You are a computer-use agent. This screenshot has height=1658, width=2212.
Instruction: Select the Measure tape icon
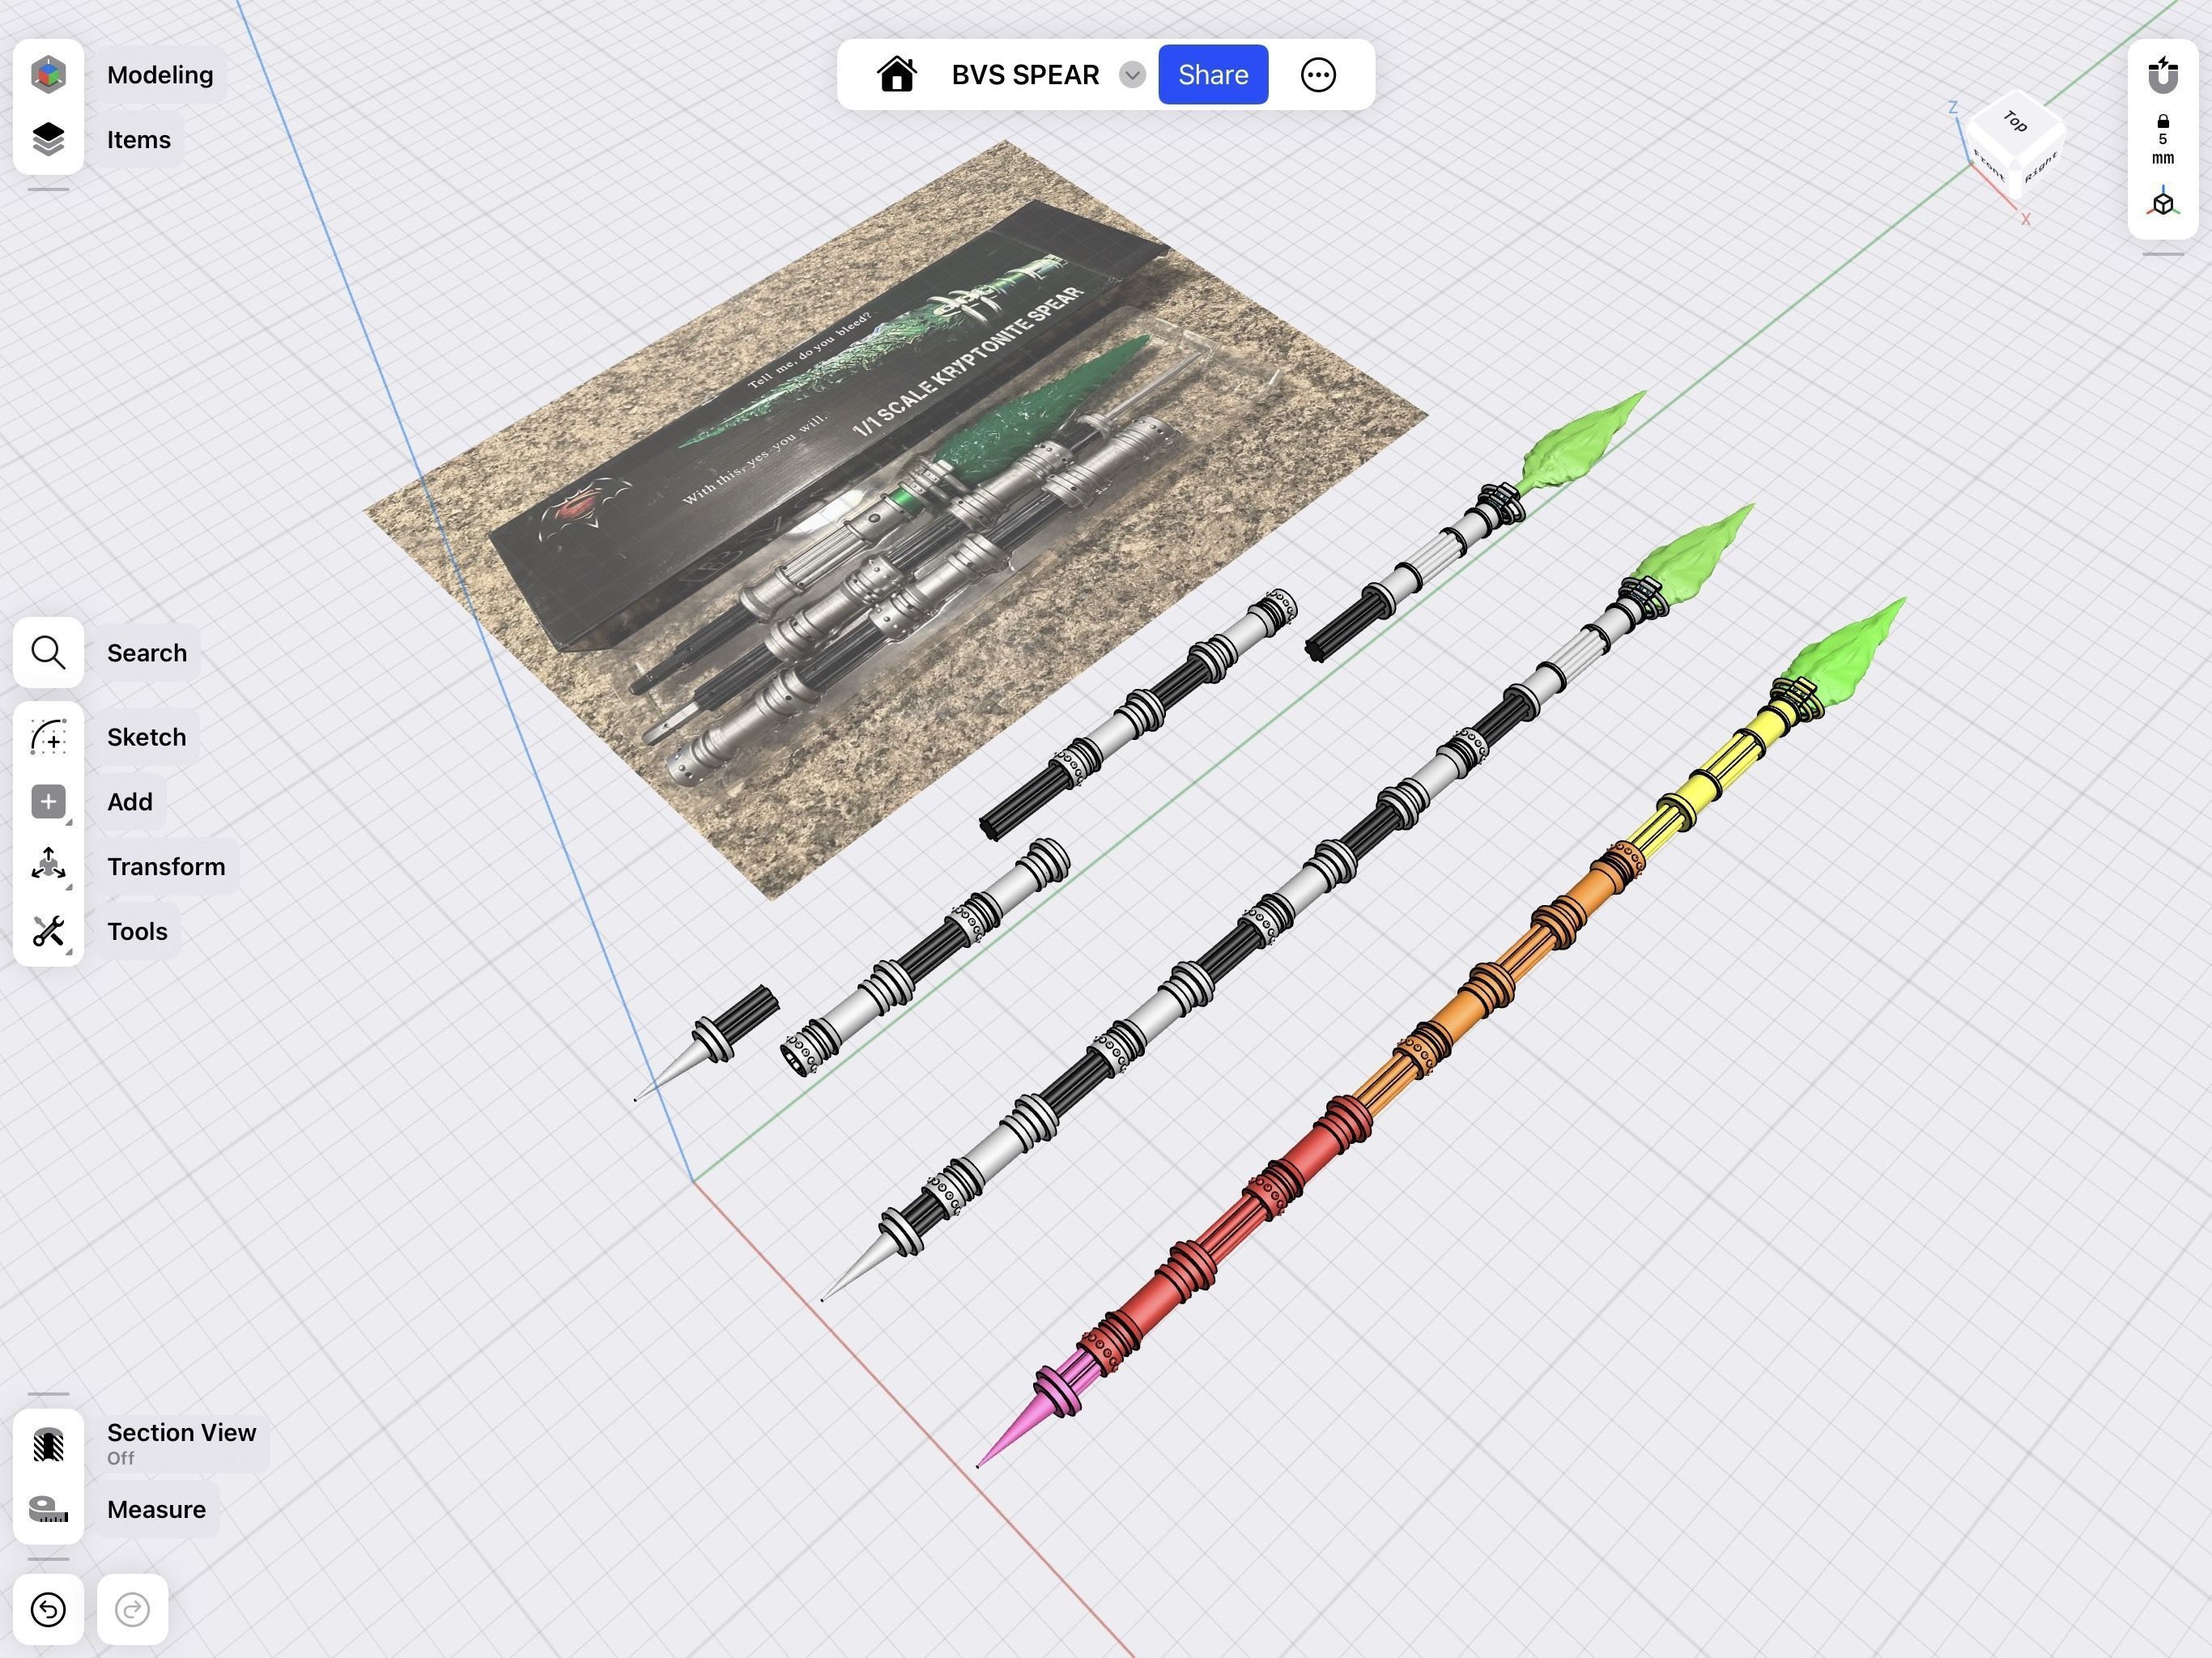coord(48,1509)
